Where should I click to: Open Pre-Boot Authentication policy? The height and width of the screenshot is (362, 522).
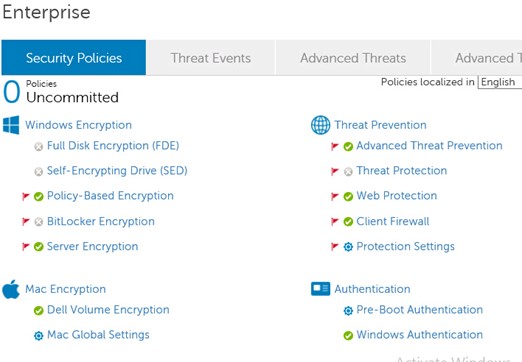(x=420, y=310)
